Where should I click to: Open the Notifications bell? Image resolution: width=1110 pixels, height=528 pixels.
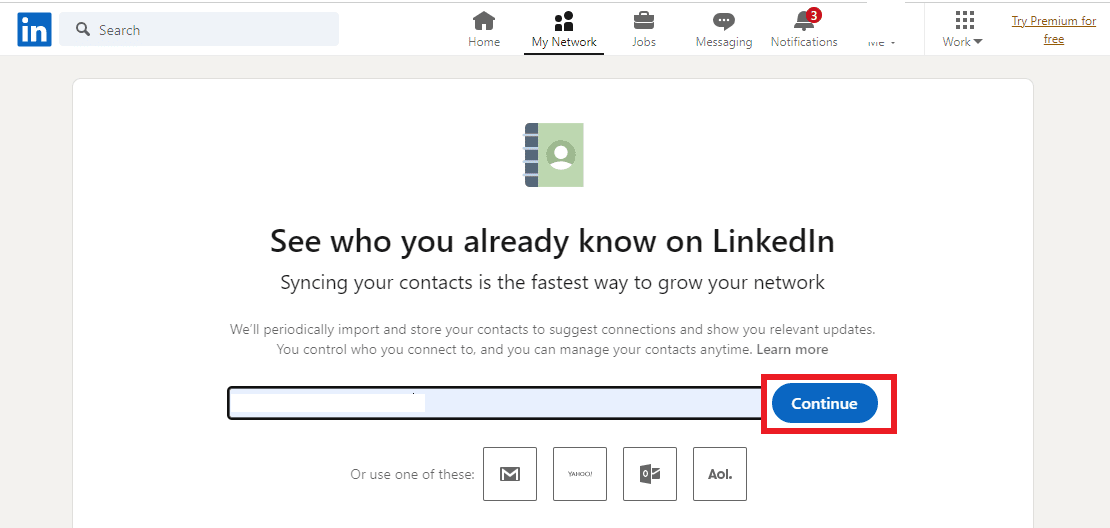click(x=805, y=21)
